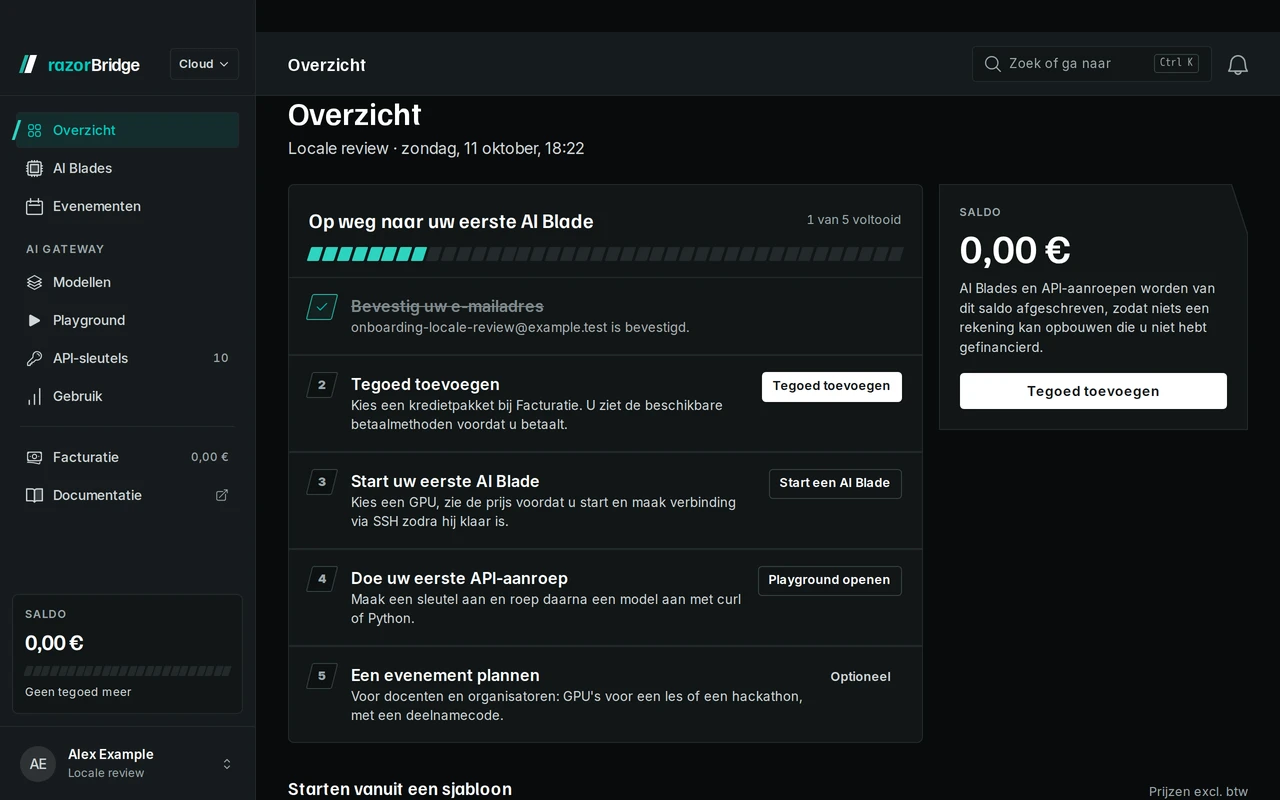Click the search magnifier icon
Image resolution: width=1280 pixels, height=800 pixels.
pos(993,64)
